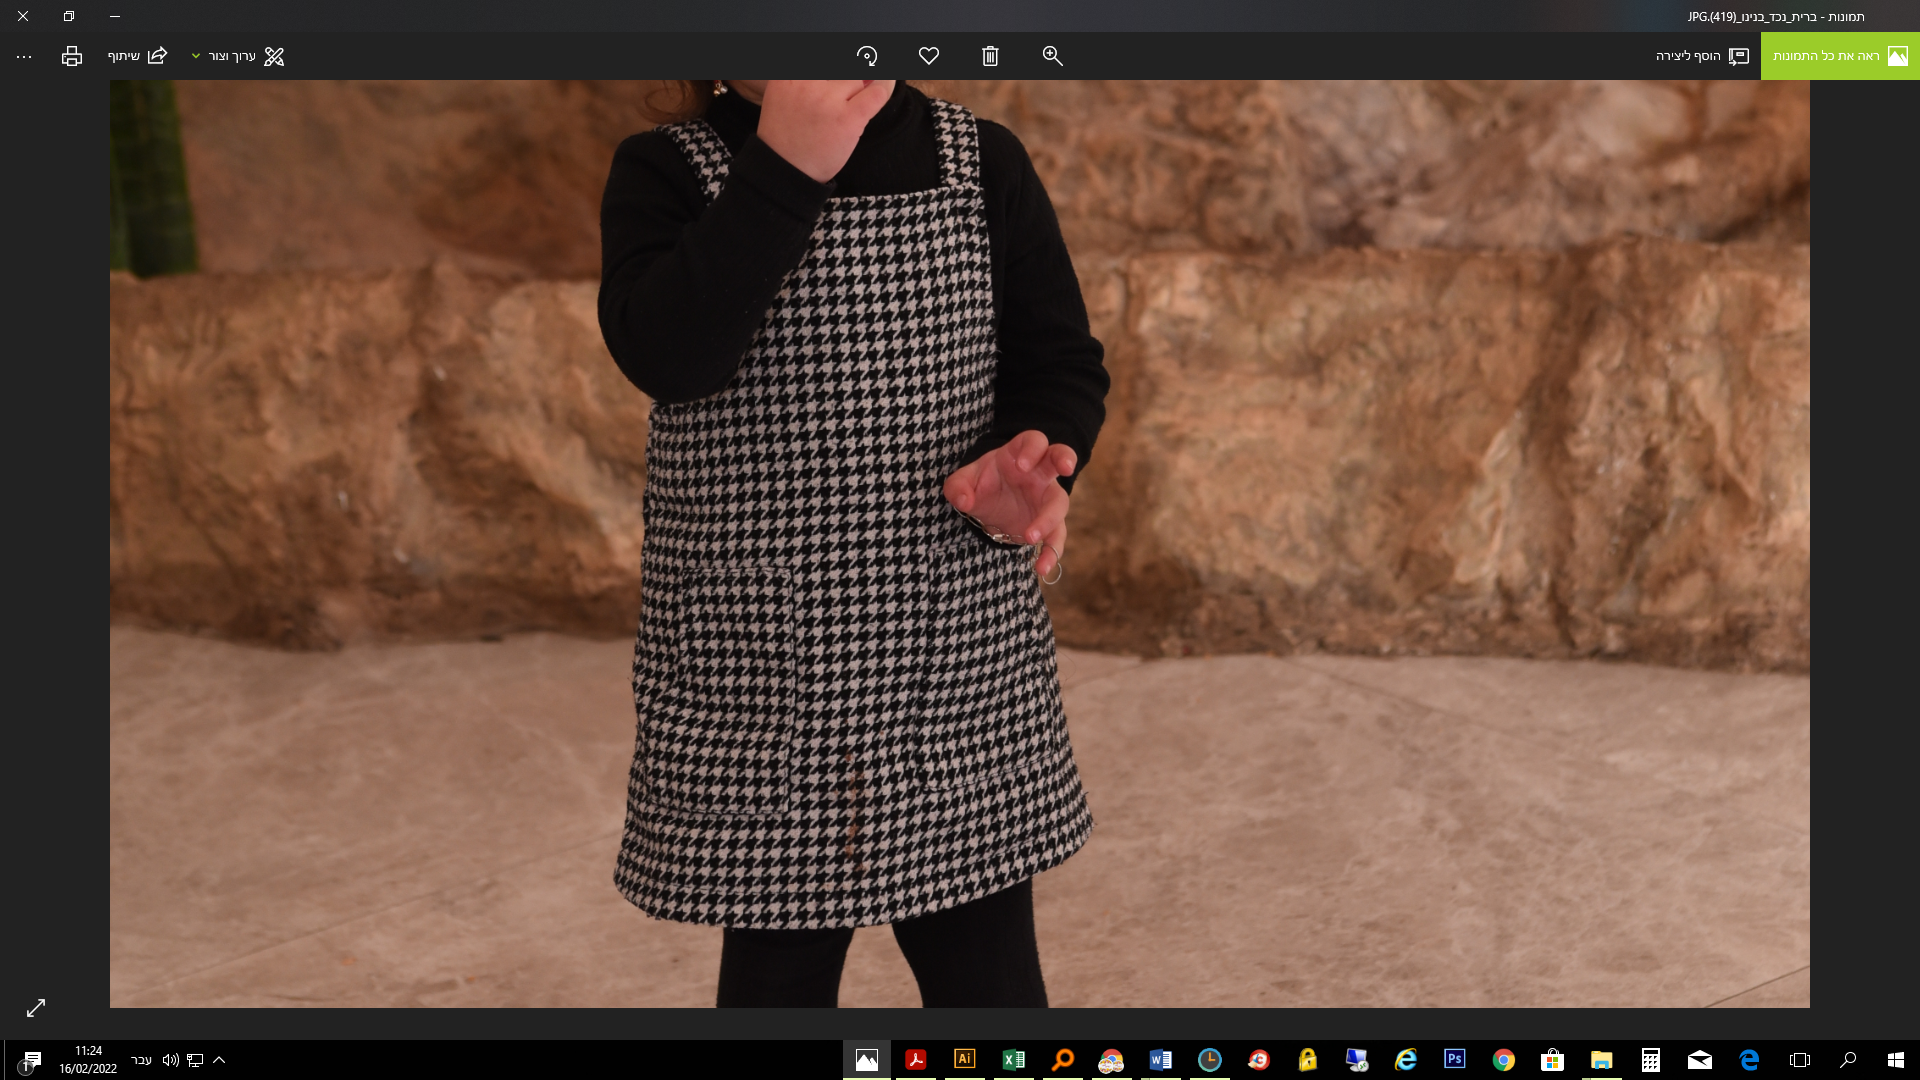Add photo to favorites heart

point(929,56)
